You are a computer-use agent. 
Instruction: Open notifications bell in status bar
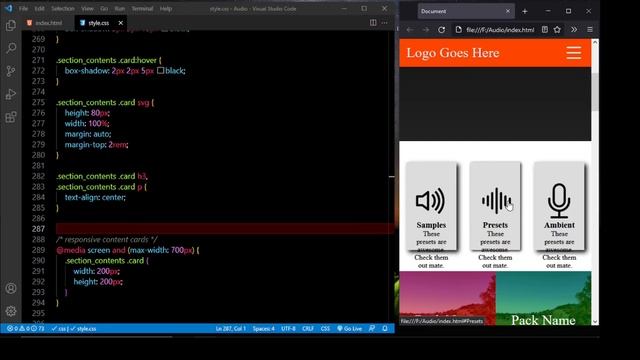pos(385,329)
